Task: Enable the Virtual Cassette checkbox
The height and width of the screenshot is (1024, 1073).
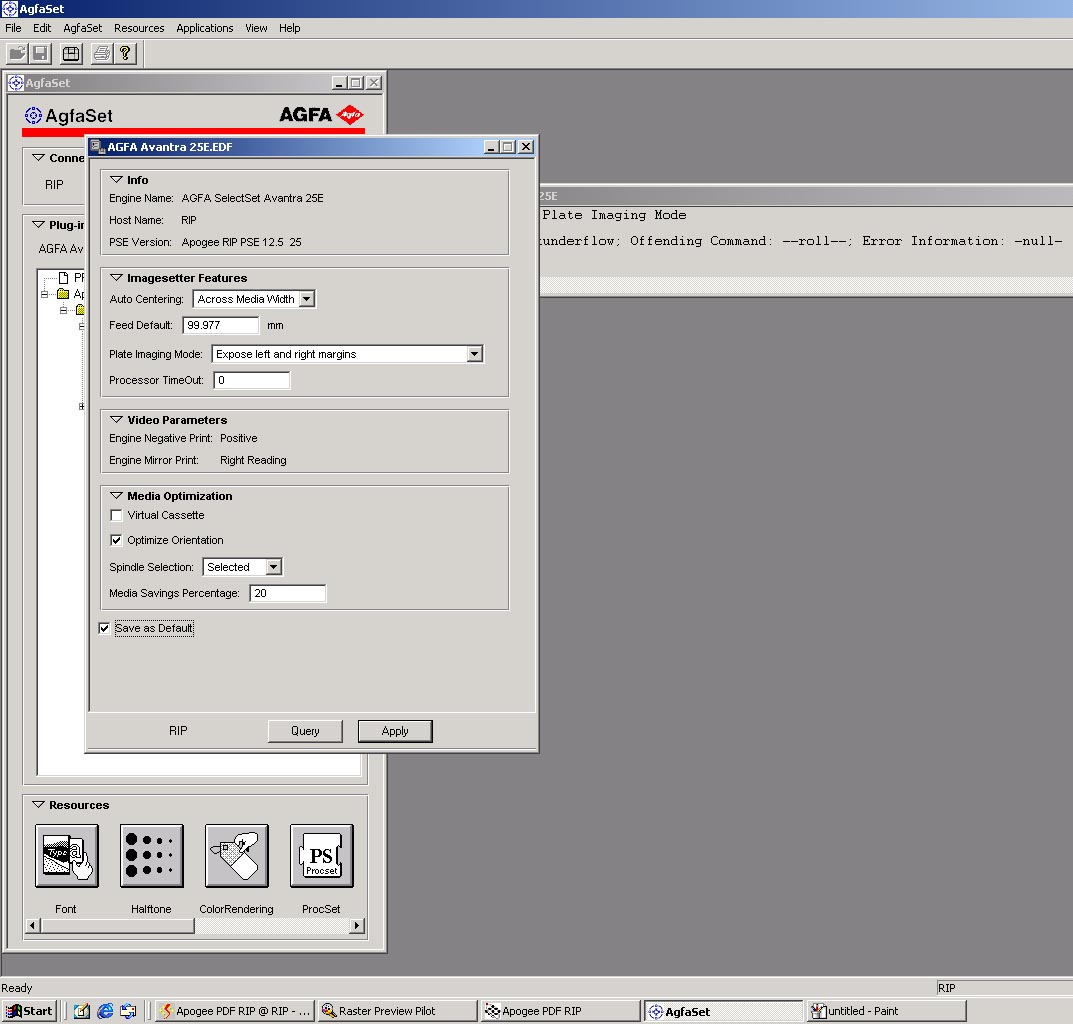Action: click(x=116, y=515)
